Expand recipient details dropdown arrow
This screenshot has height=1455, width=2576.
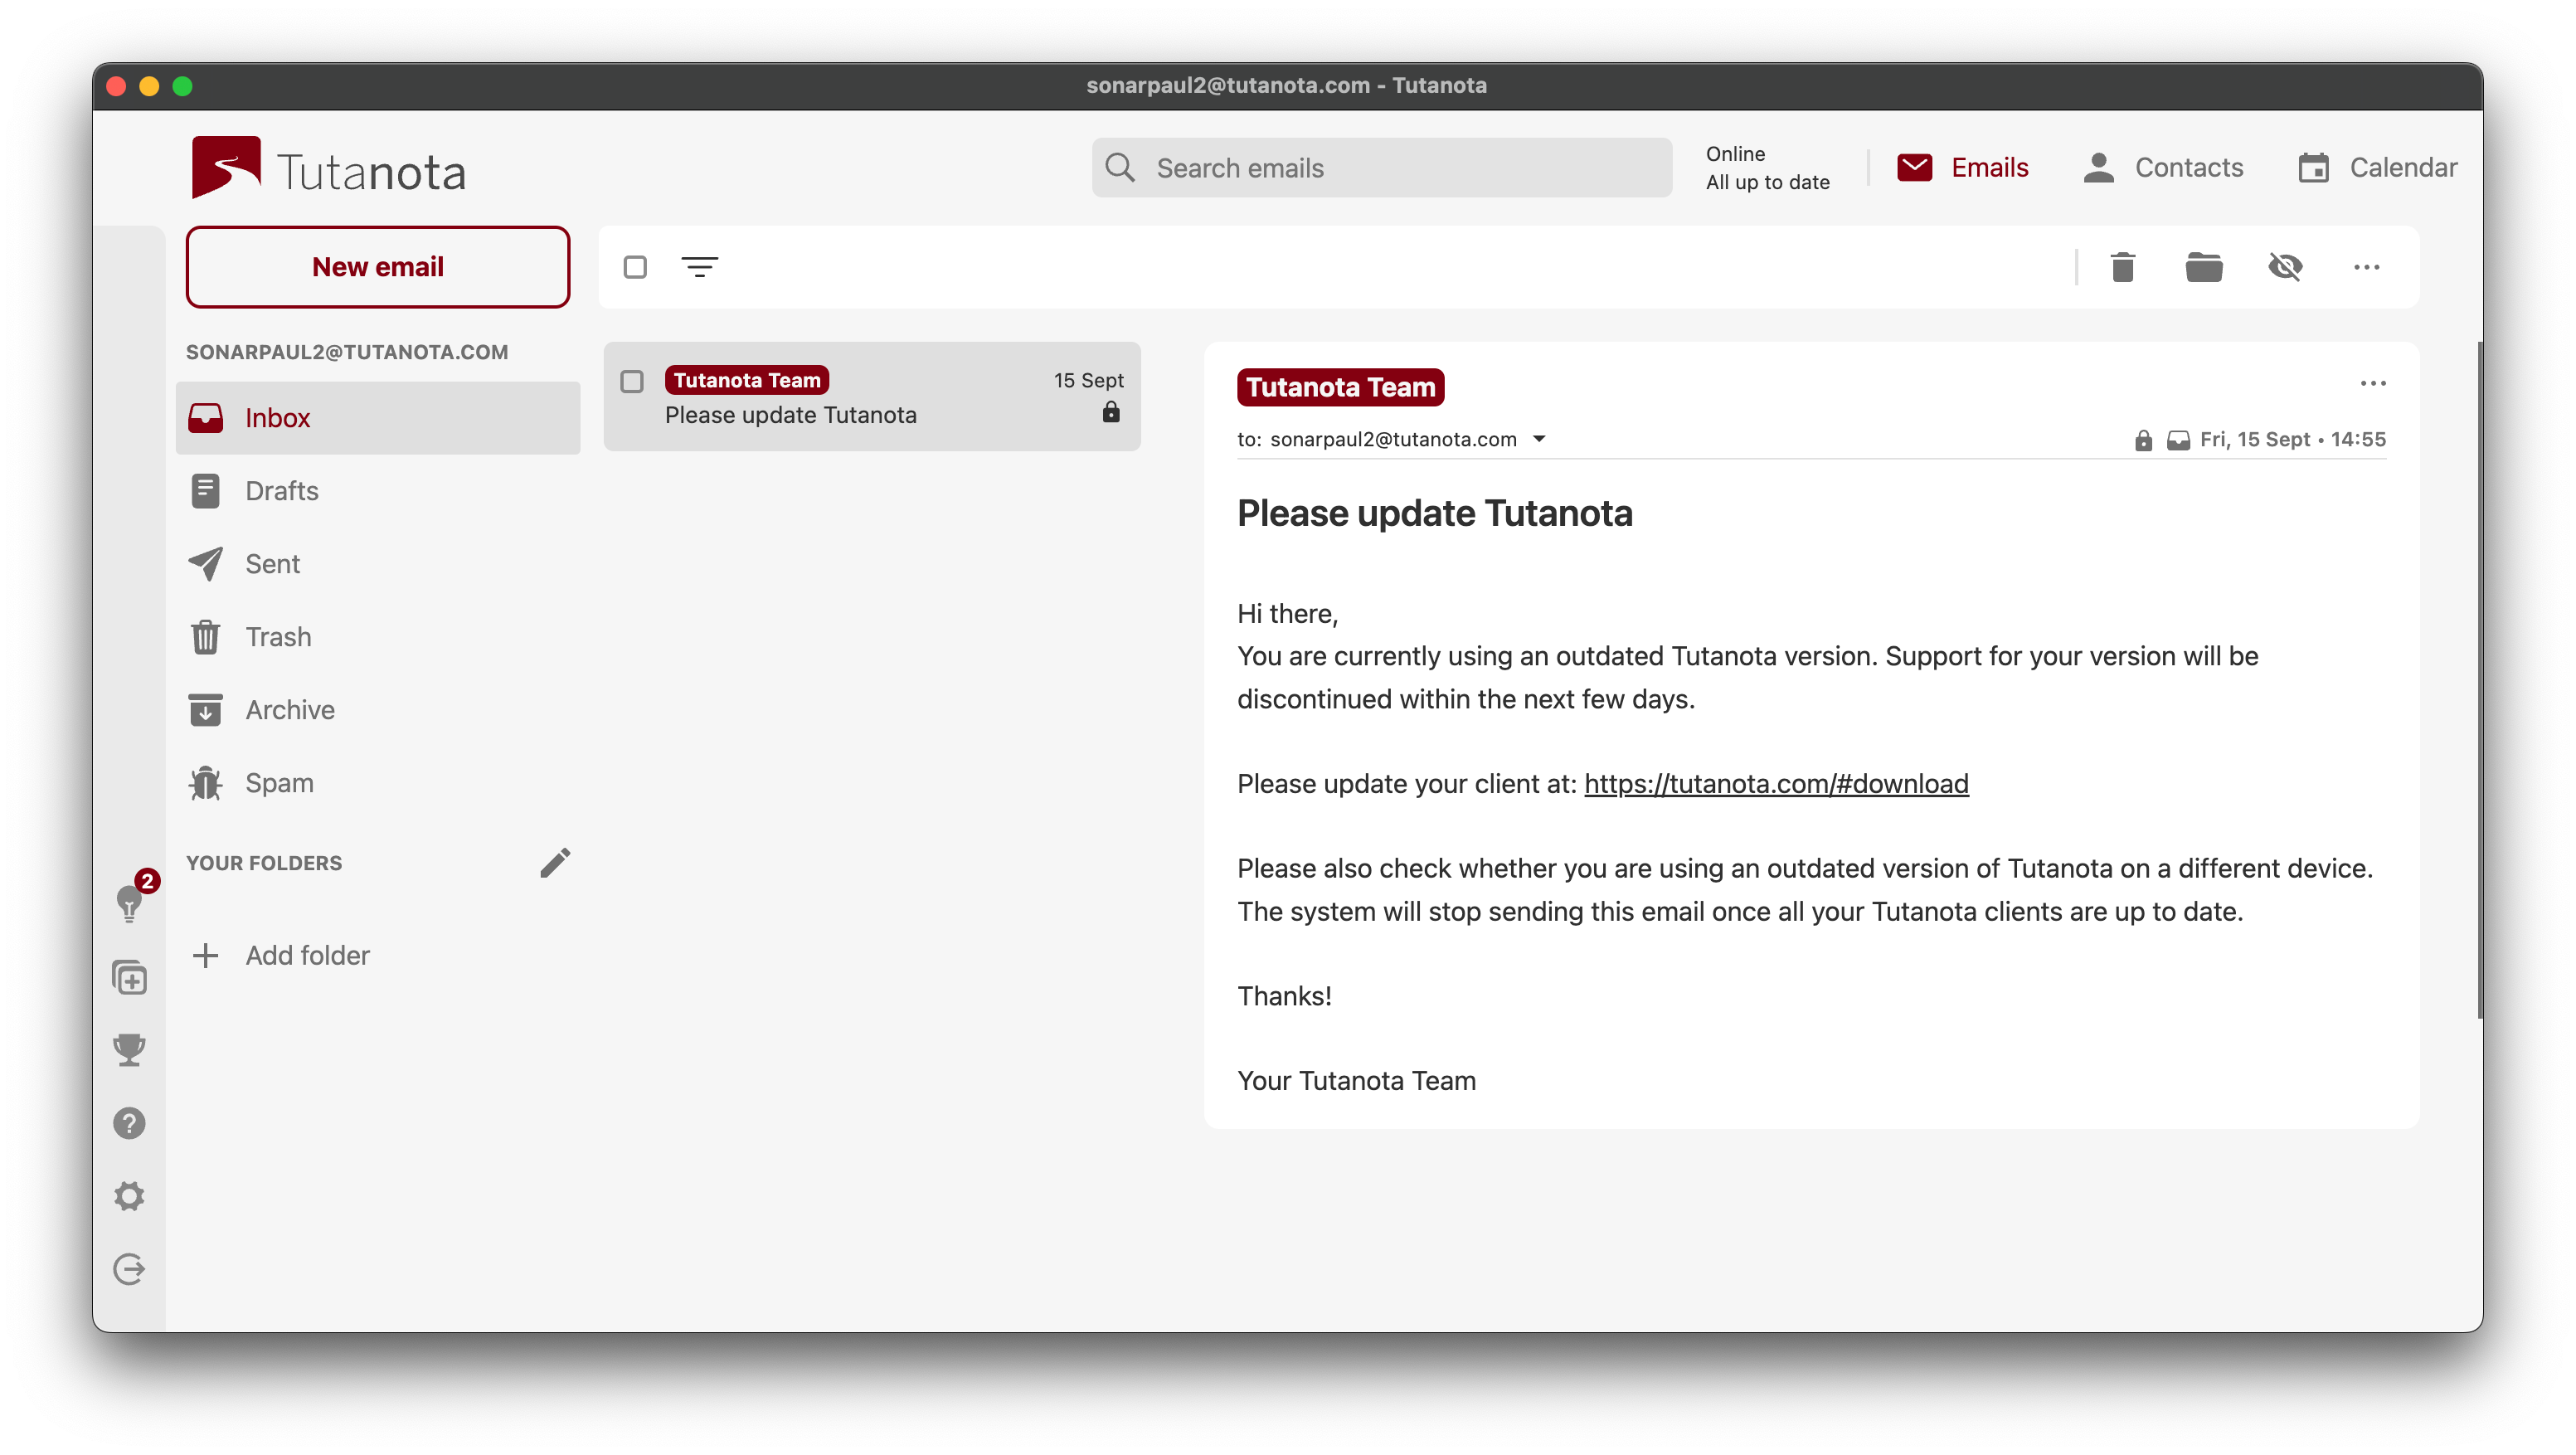1539,439
